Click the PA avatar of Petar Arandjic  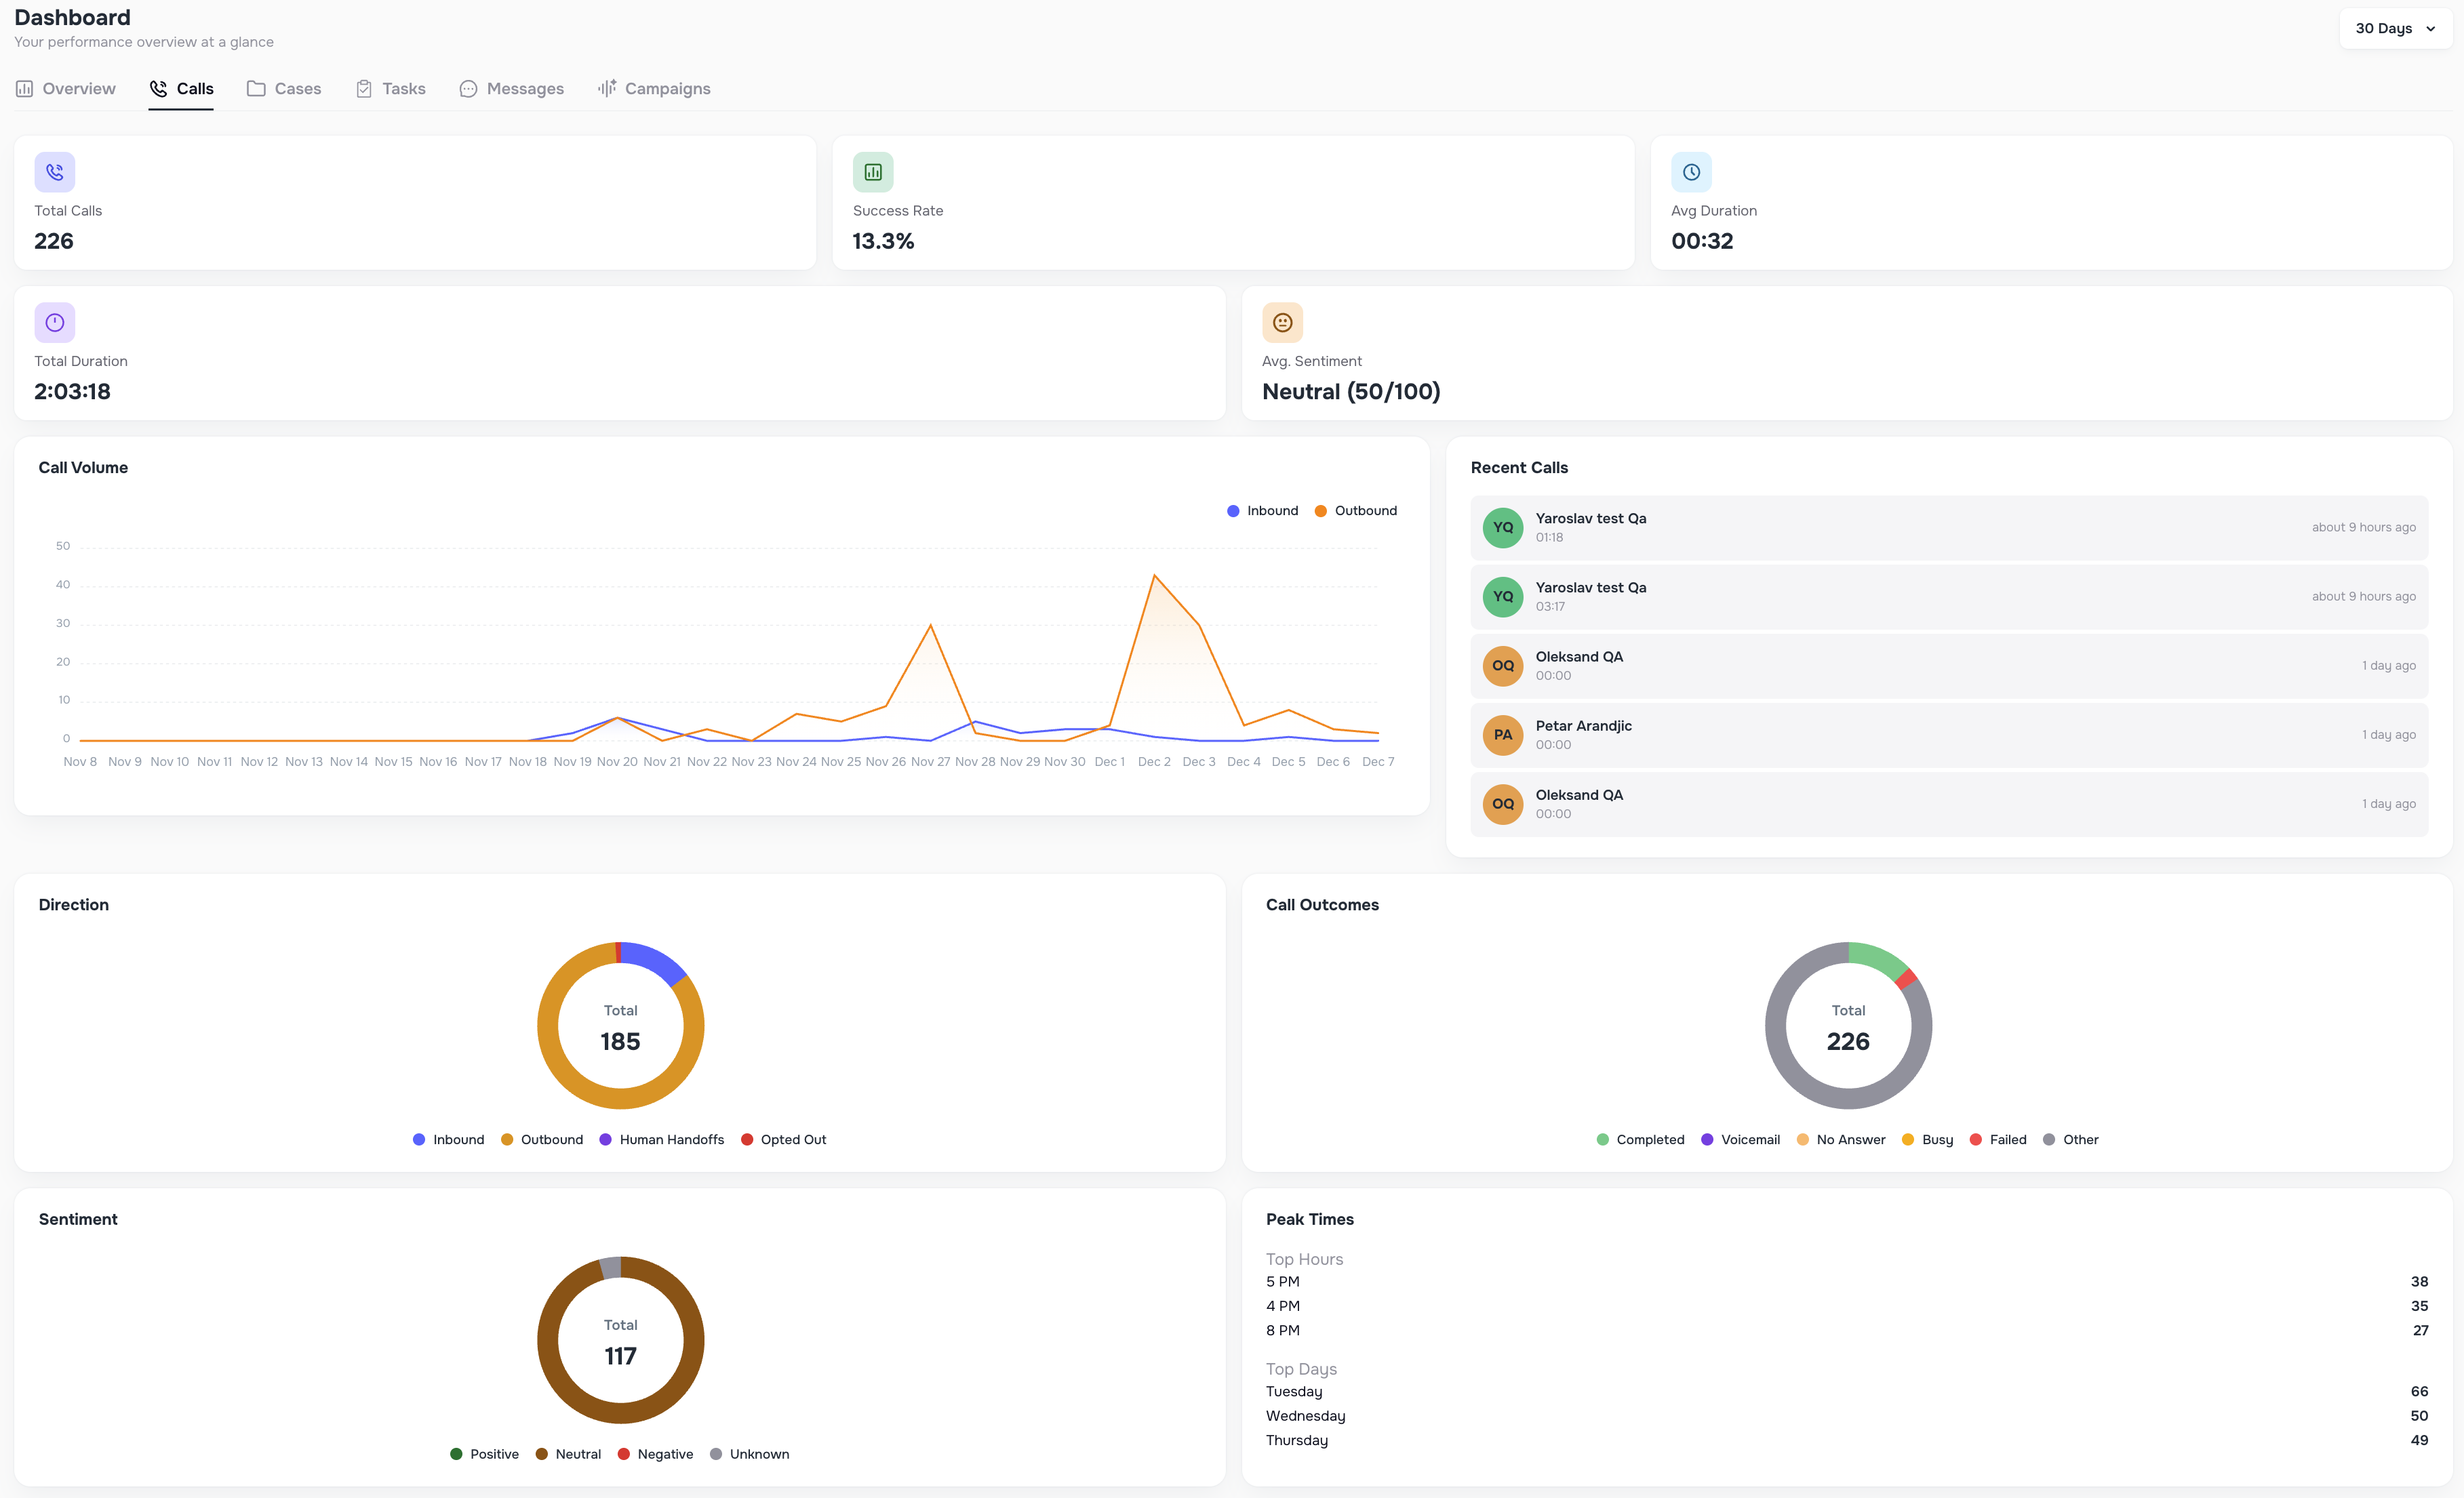[1502, 734]
